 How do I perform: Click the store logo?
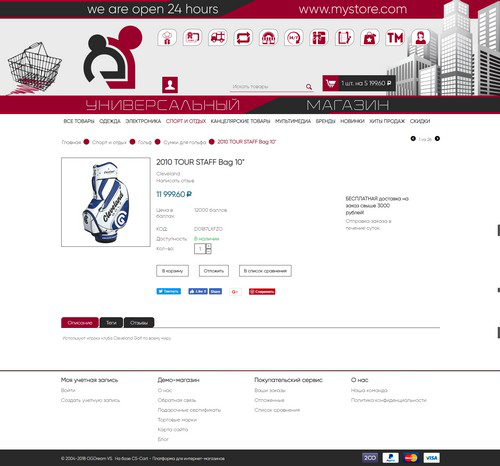[x=113, y=57]
